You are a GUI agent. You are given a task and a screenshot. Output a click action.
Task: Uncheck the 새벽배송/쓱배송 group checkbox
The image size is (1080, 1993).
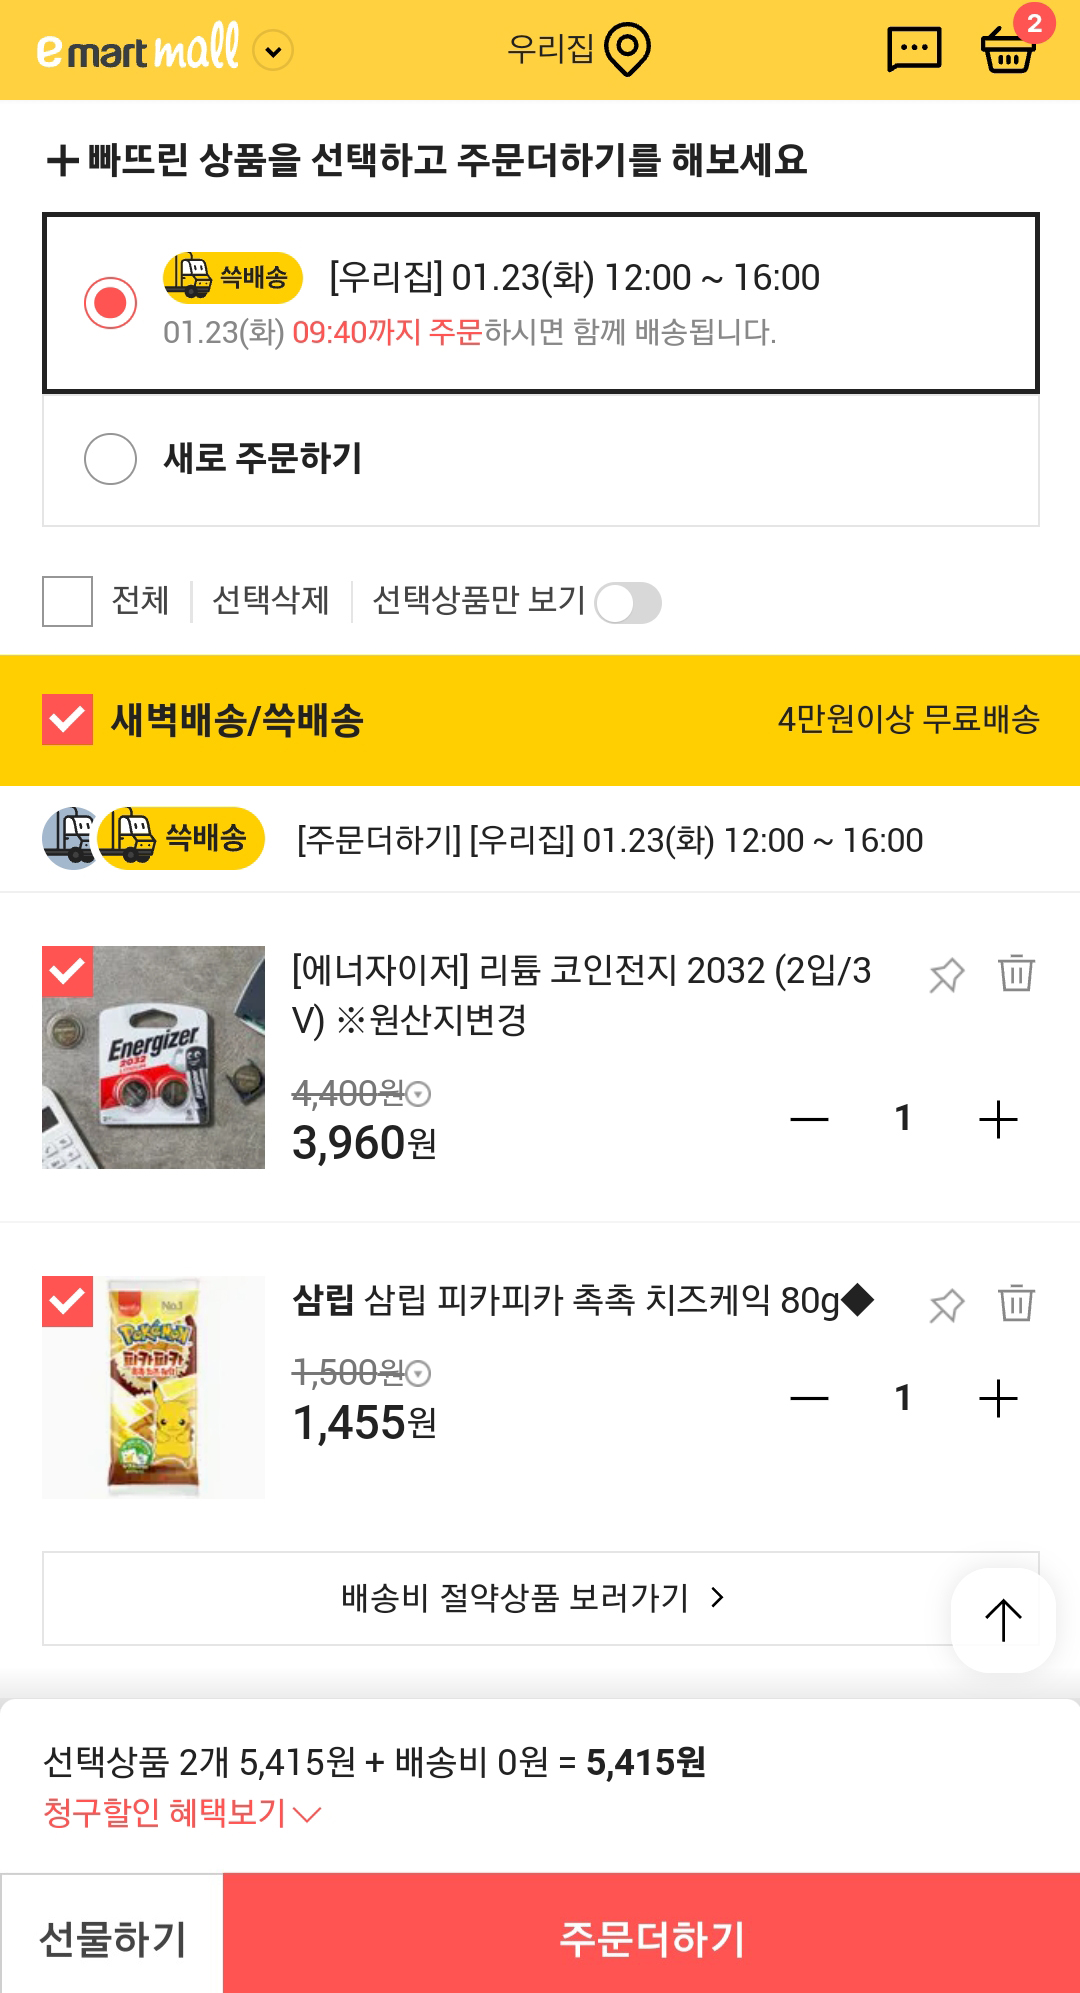pyautogui.click(x=67, y=720)
